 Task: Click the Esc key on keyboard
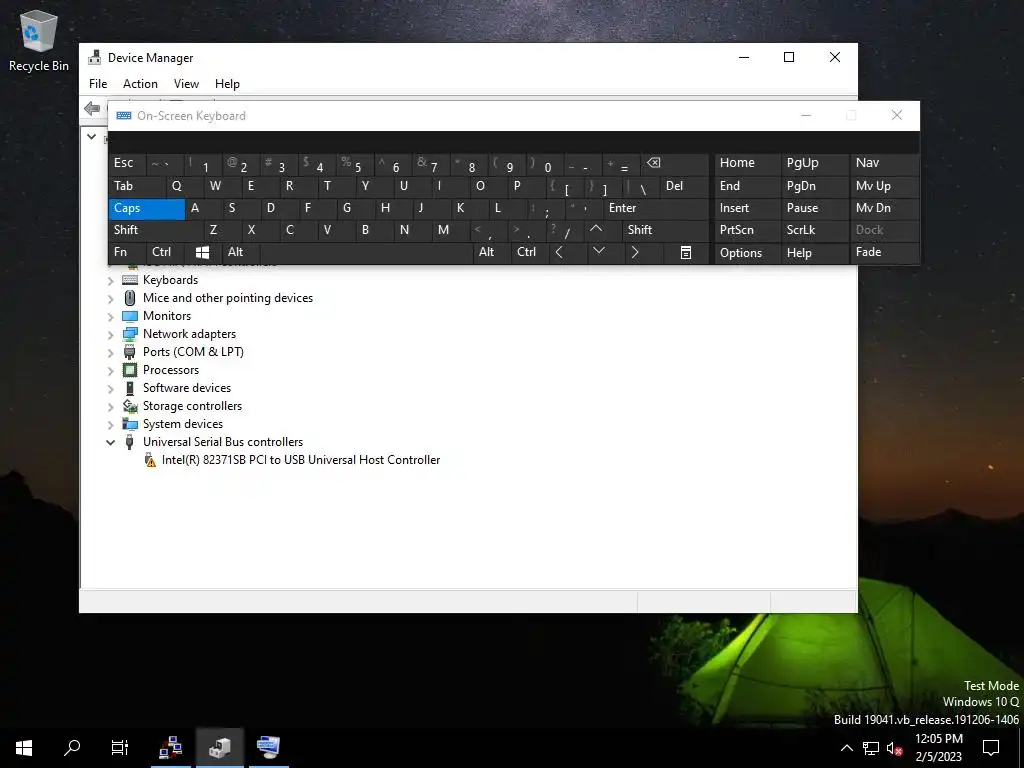[x=127, y=163]
